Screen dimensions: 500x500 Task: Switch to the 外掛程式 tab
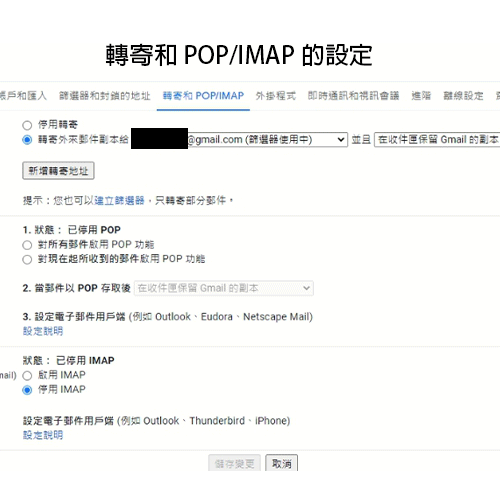click(x=276, y=96)
